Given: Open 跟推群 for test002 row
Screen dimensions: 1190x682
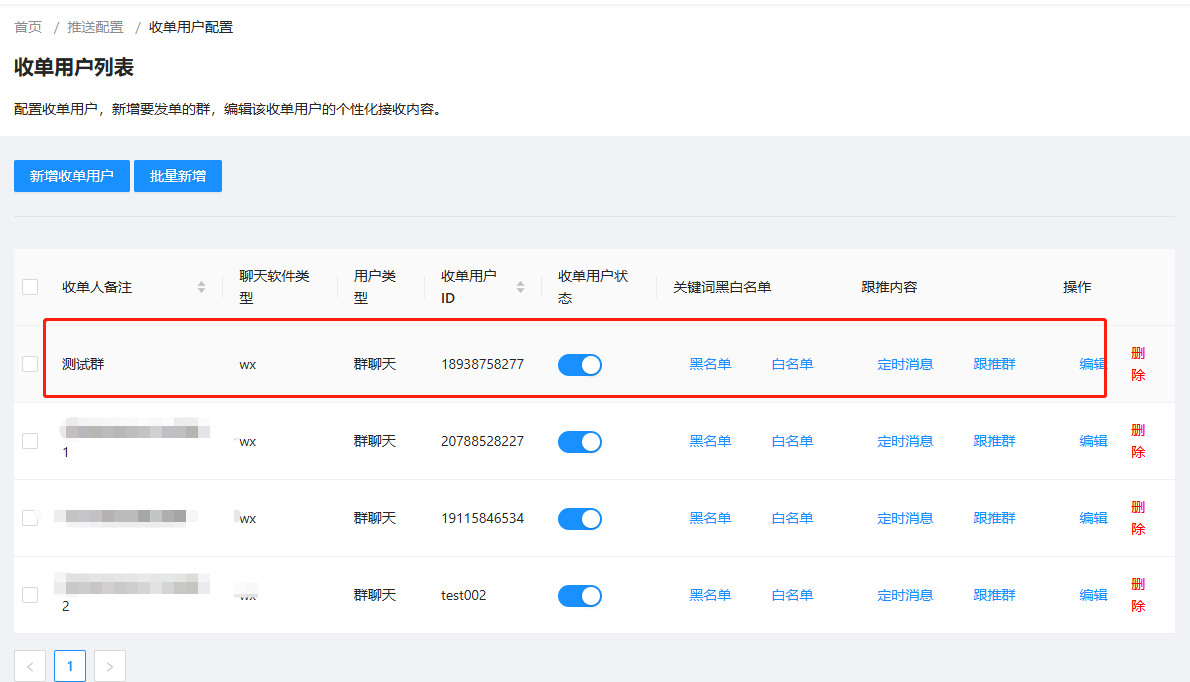Looking at the screenshot, I should (994, 595).
